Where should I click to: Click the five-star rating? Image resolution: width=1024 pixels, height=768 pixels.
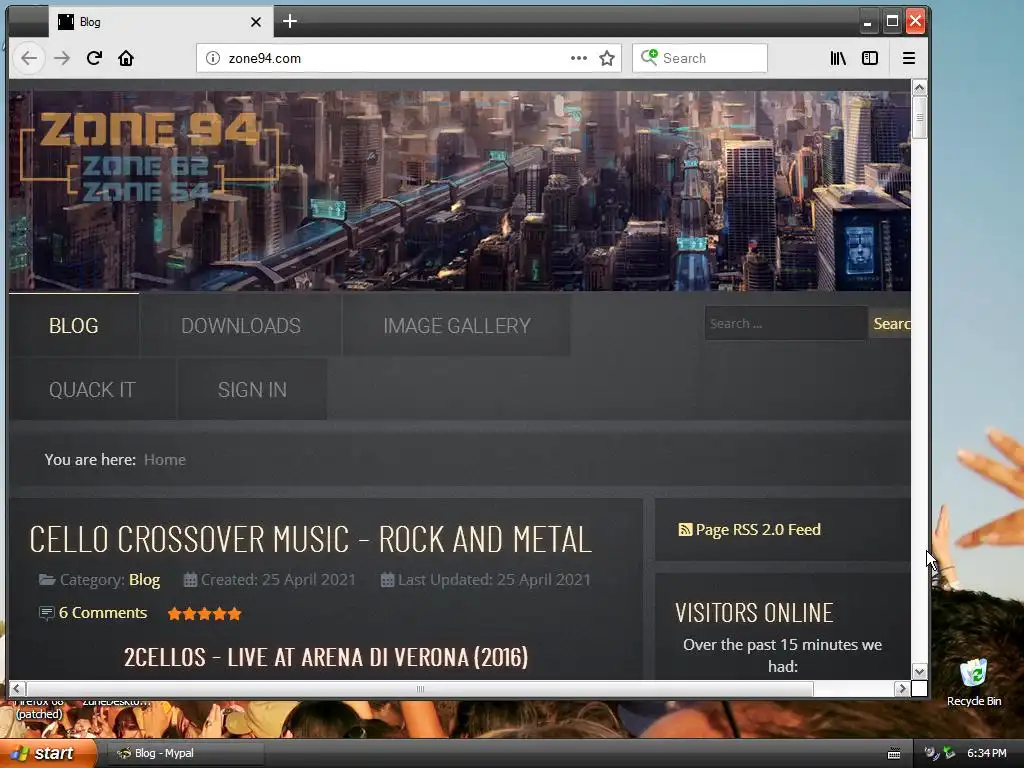(x=204, y=614)
